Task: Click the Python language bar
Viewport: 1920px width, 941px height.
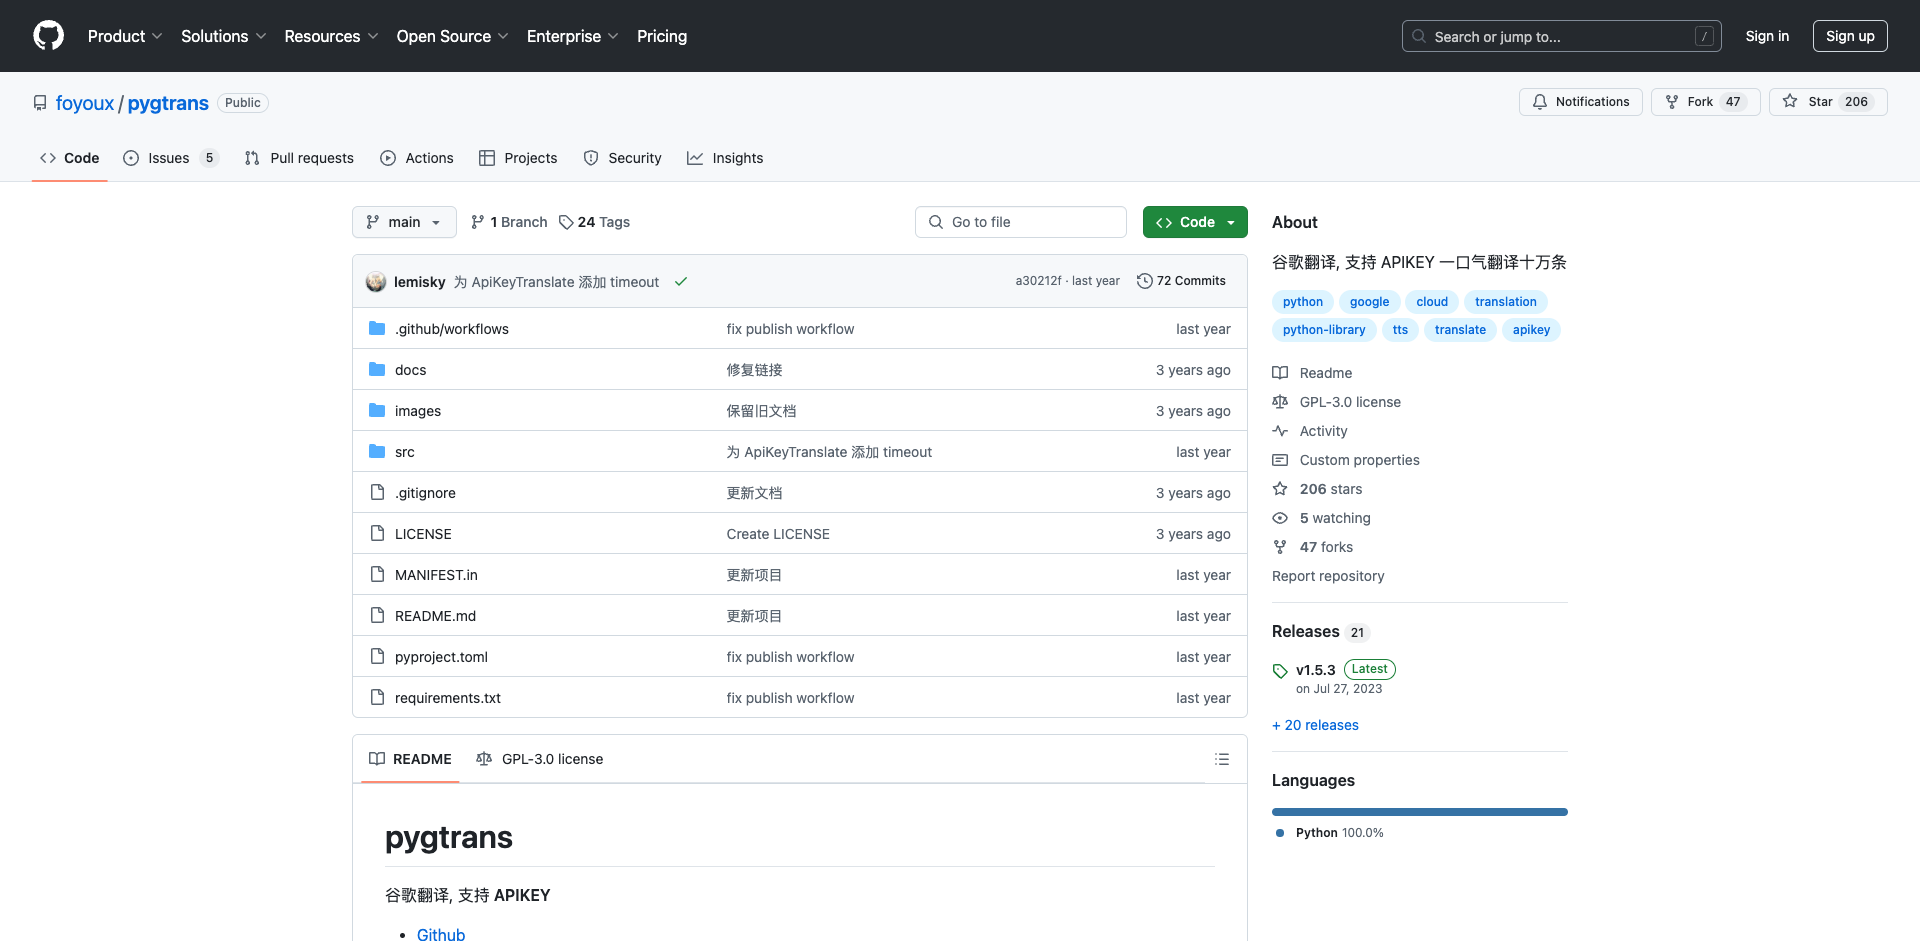Action: click(1420, 812)
